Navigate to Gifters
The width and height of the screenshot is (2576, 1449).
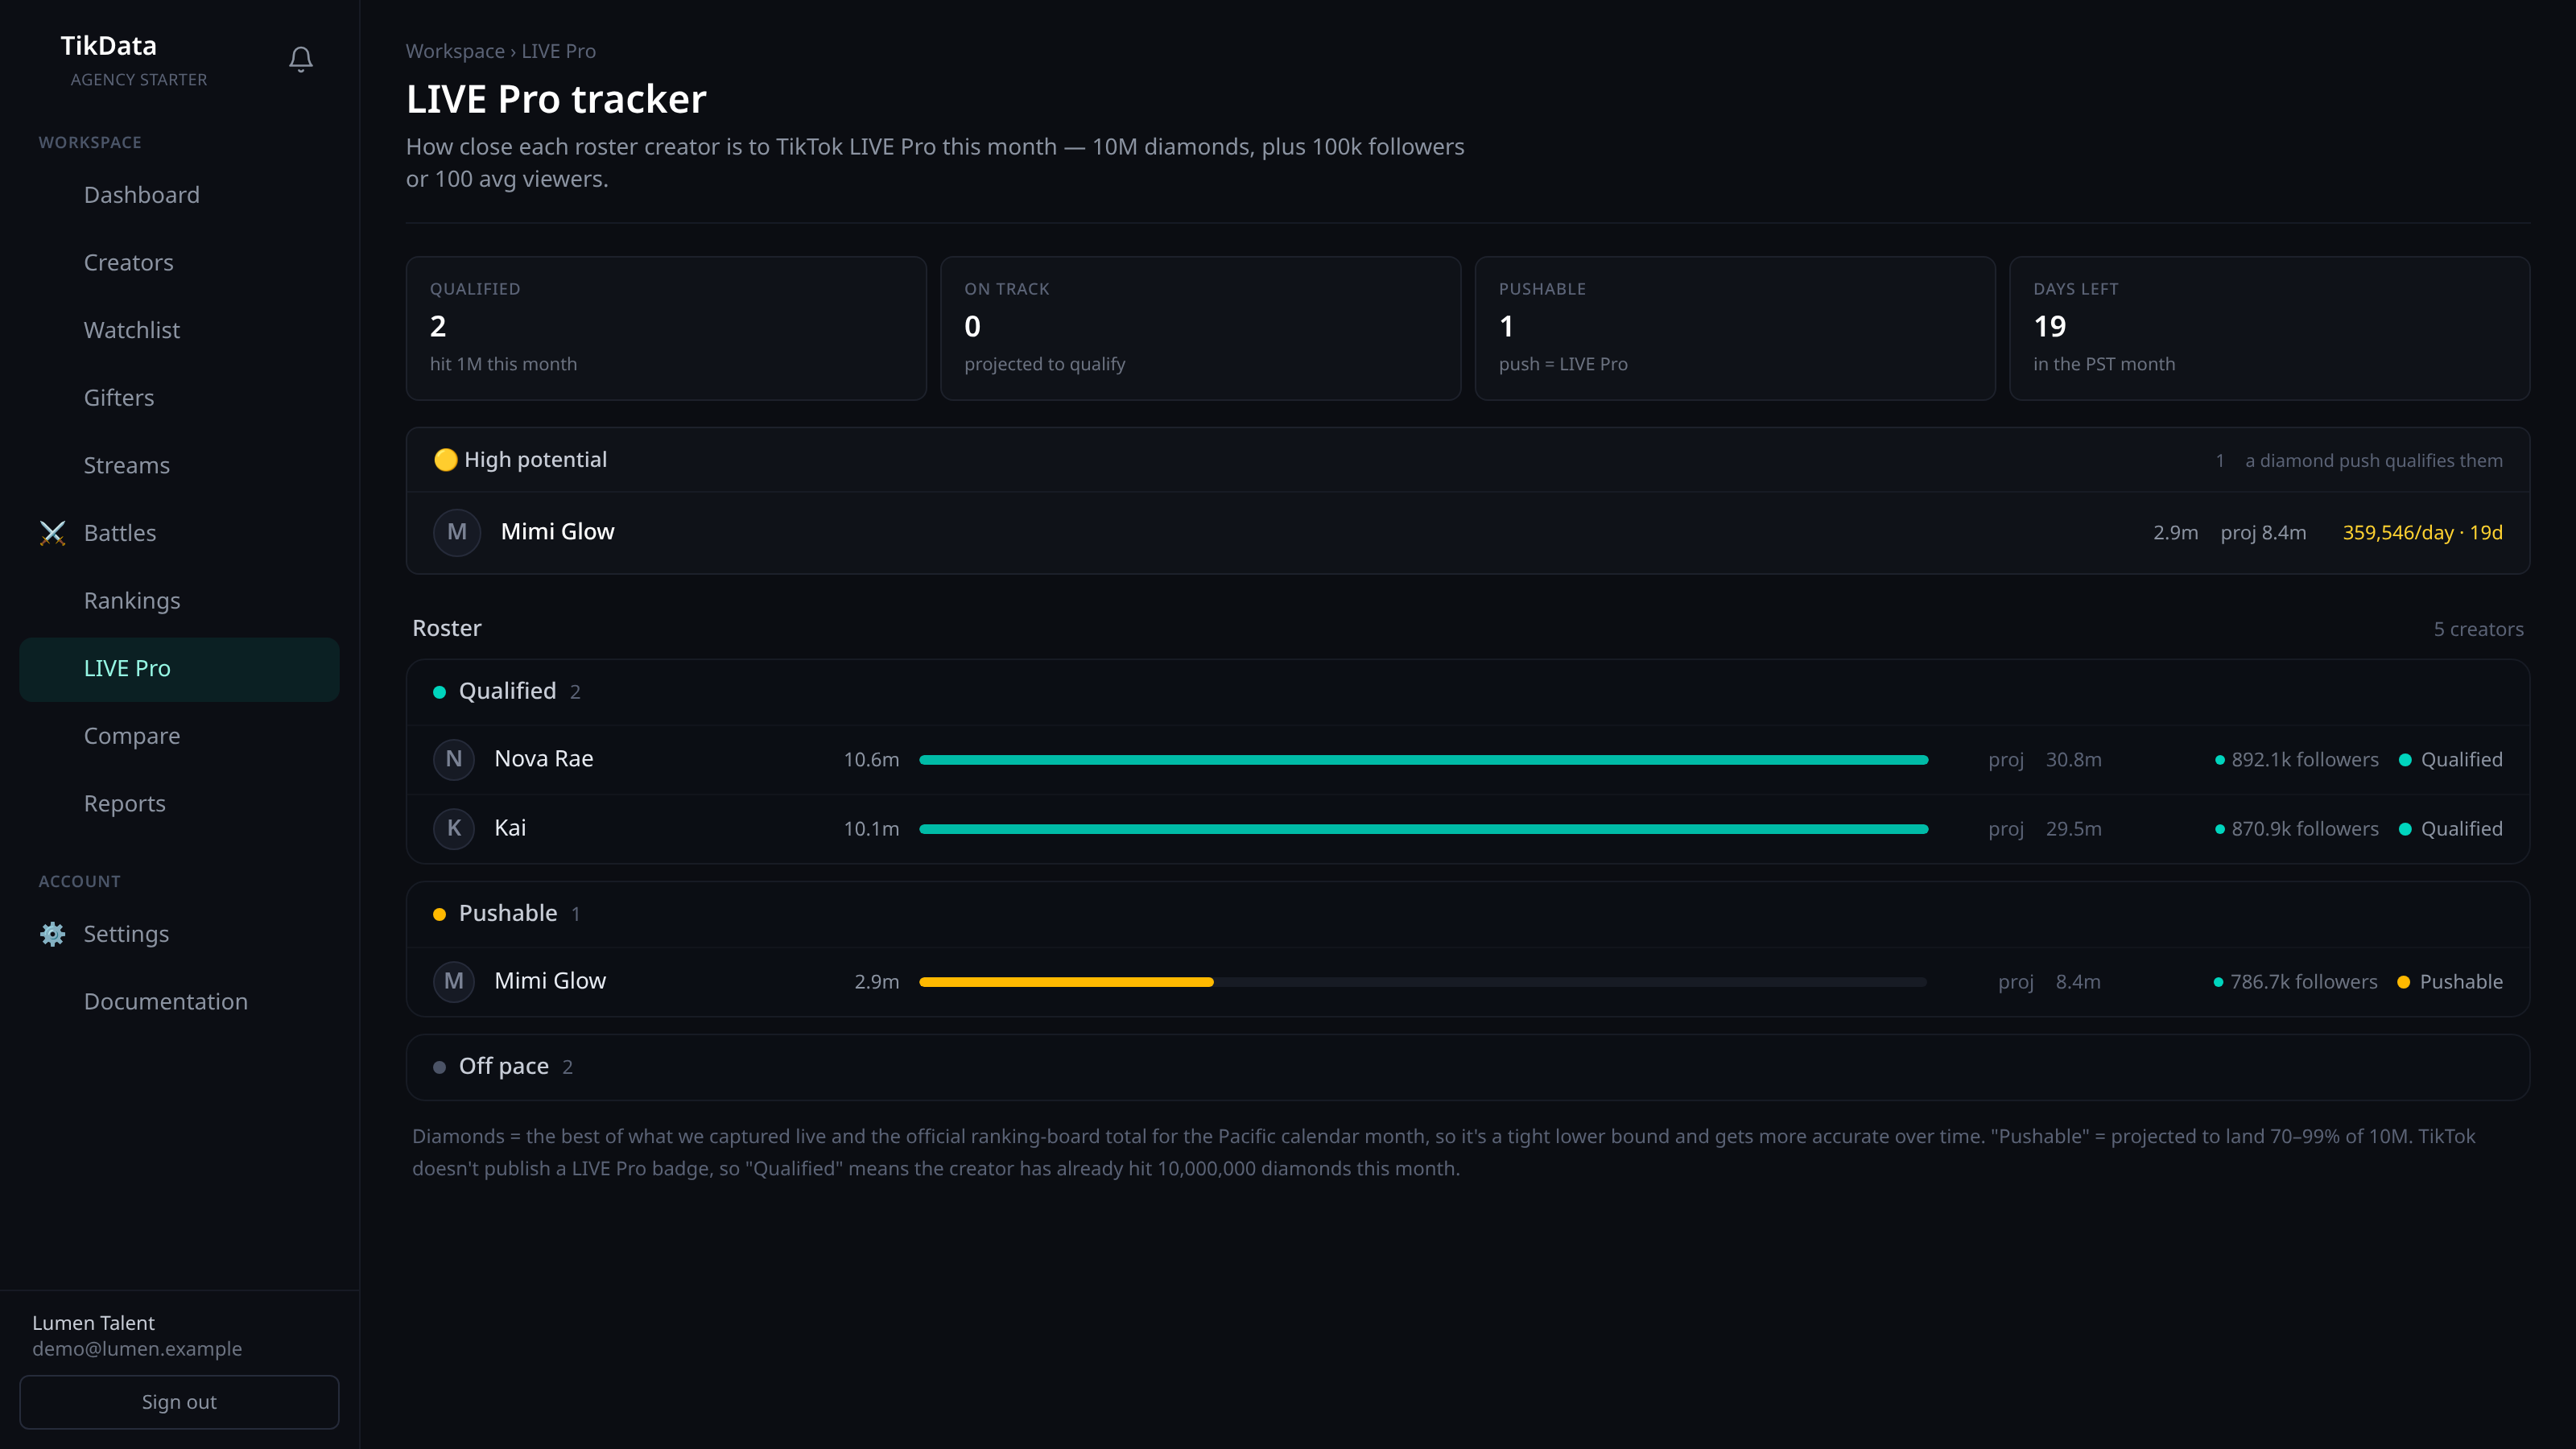coord(179,398)
